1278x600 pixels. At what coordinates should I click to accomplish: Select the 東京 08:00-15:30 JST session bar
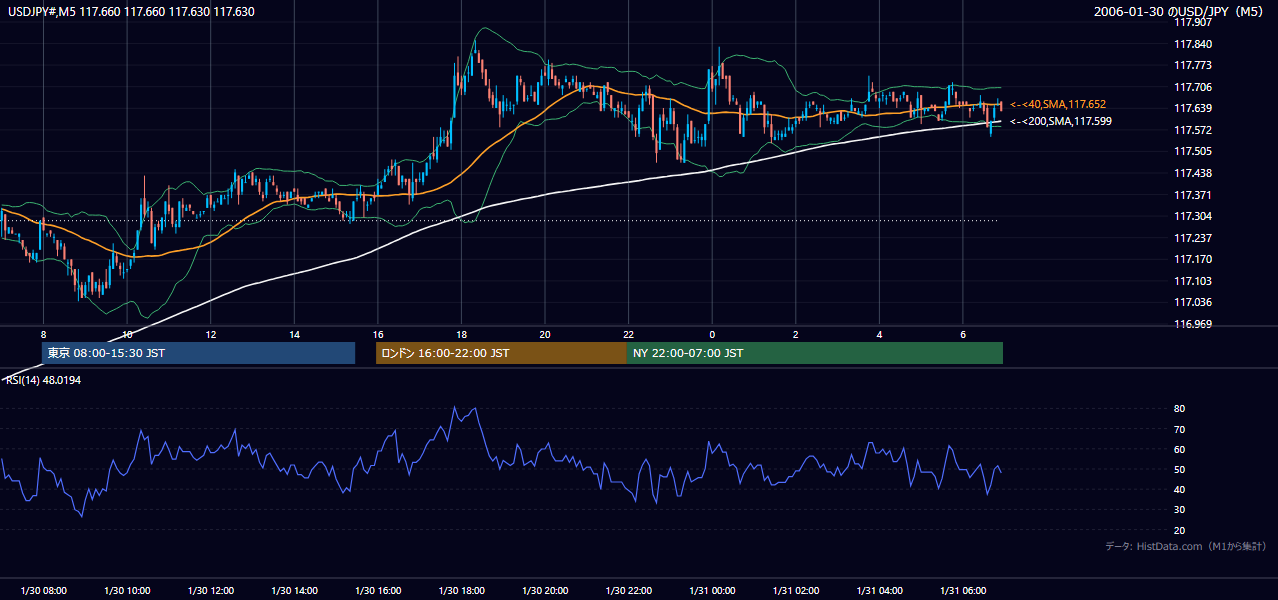coord(198,353)
